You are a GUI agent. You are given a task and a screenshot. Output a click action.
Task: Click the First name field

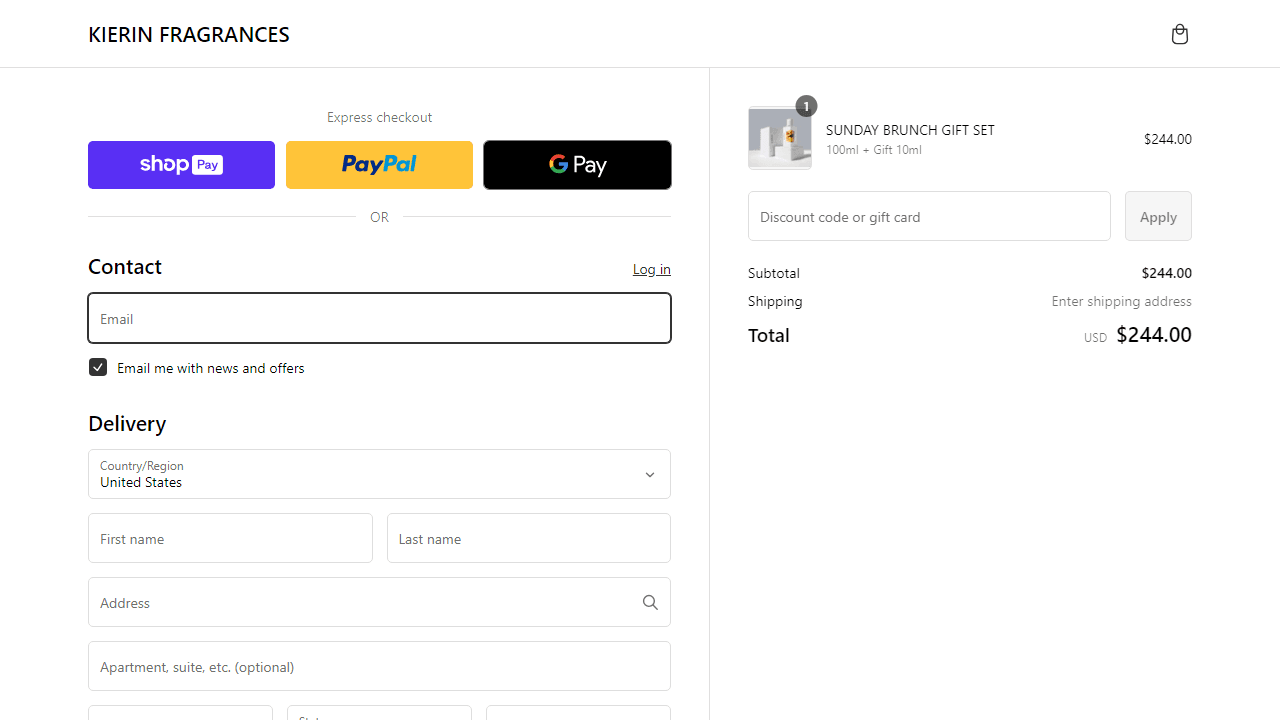point(230,538)
